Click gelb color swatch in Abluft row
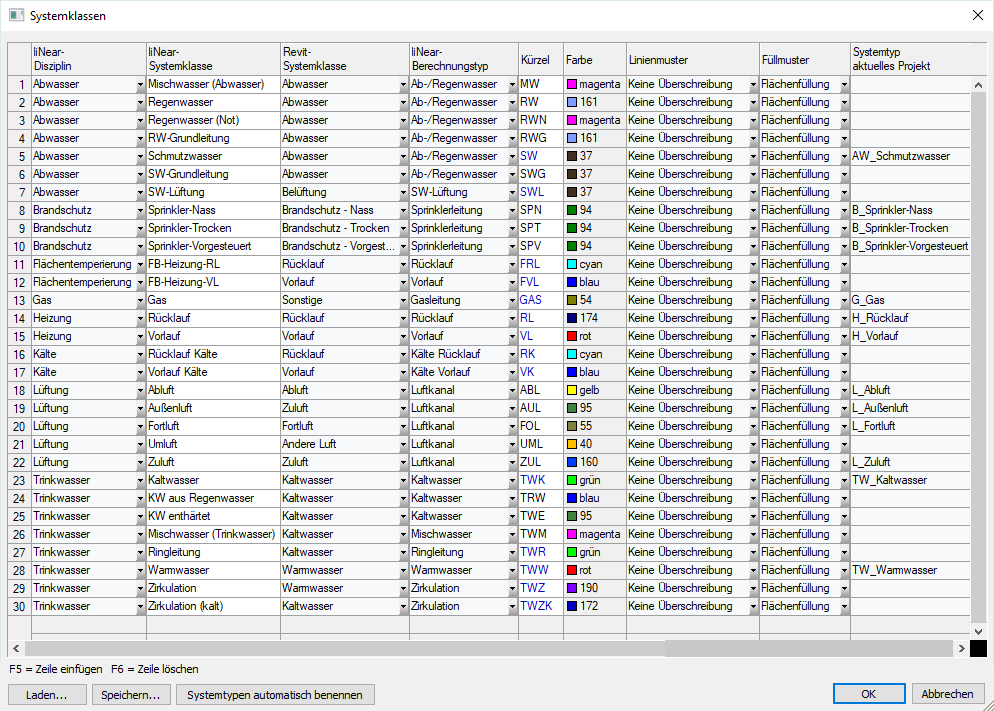This screenshot has height=711, width=994. pyautogui.click(x=572, y=390)
